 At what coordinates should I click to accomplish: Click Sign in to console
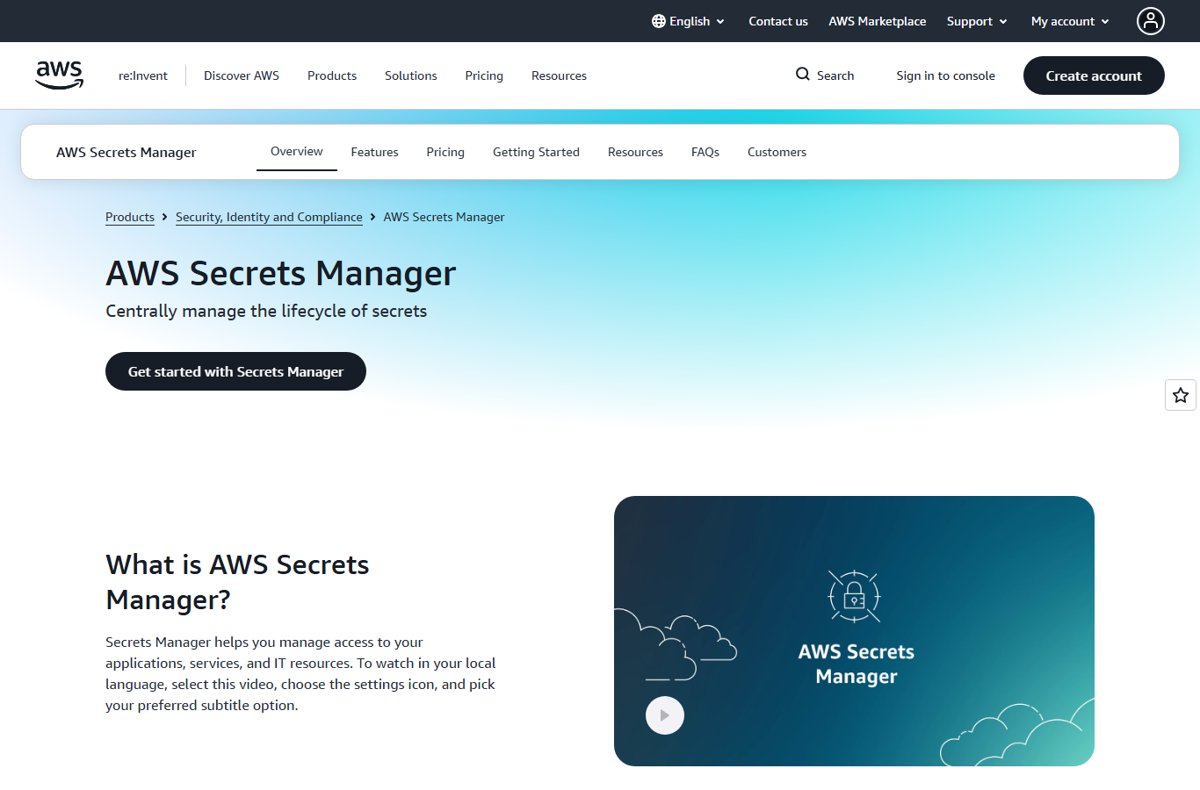point(946,75)
